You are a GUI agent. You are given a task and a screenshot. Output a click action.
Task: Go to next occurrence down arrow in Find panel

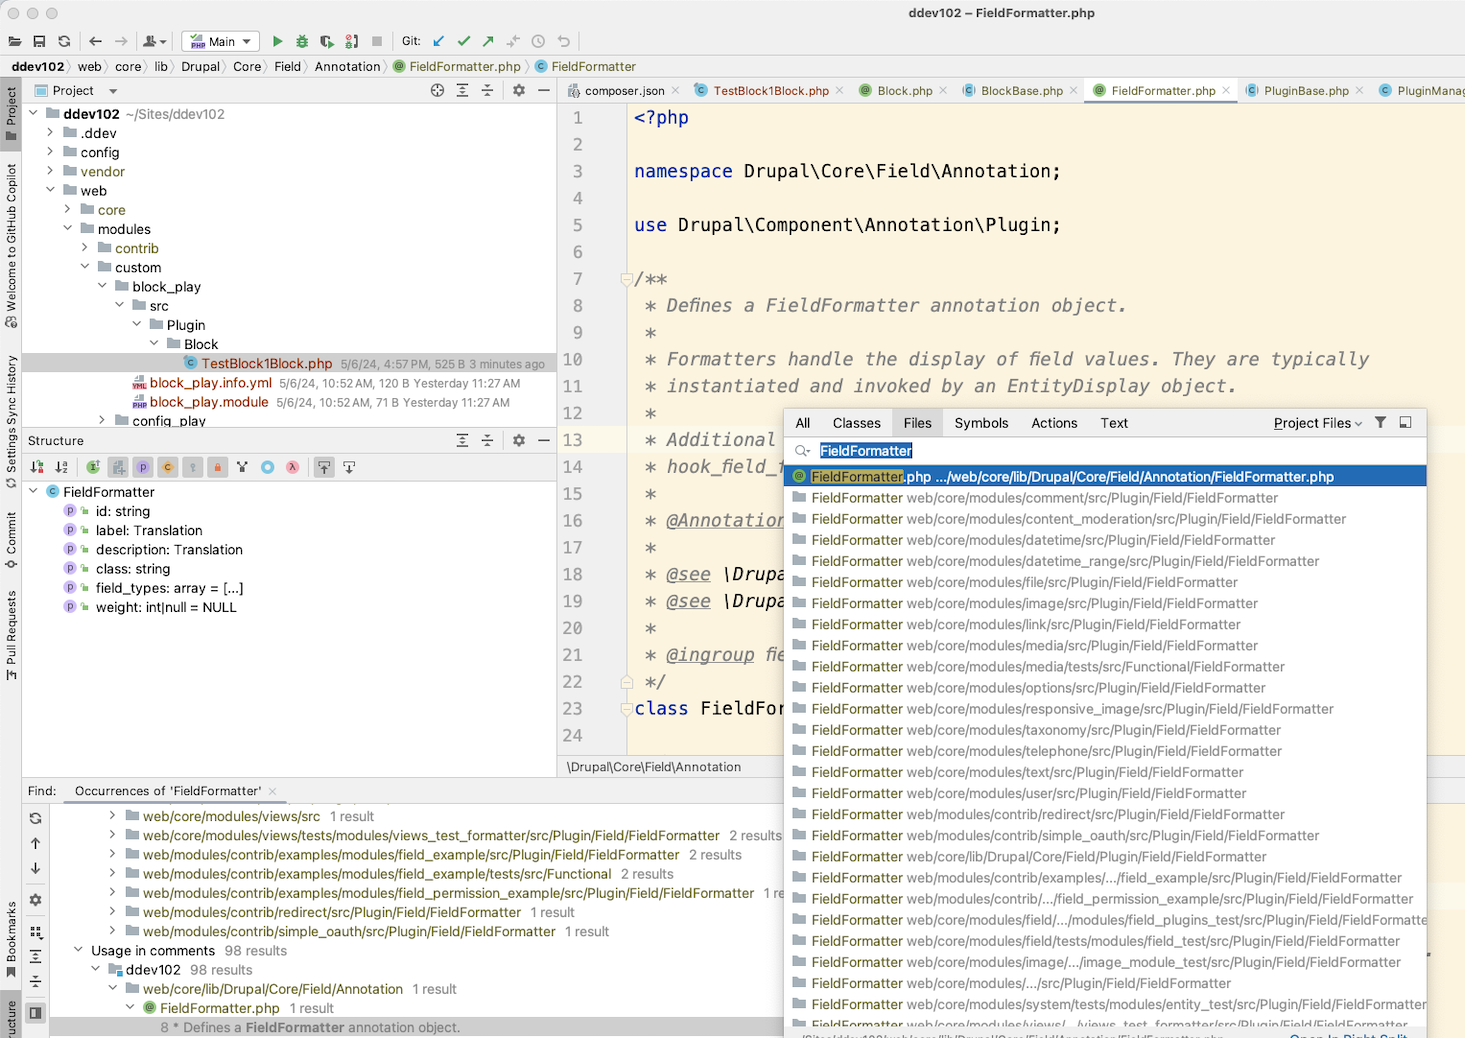(36, 868)
